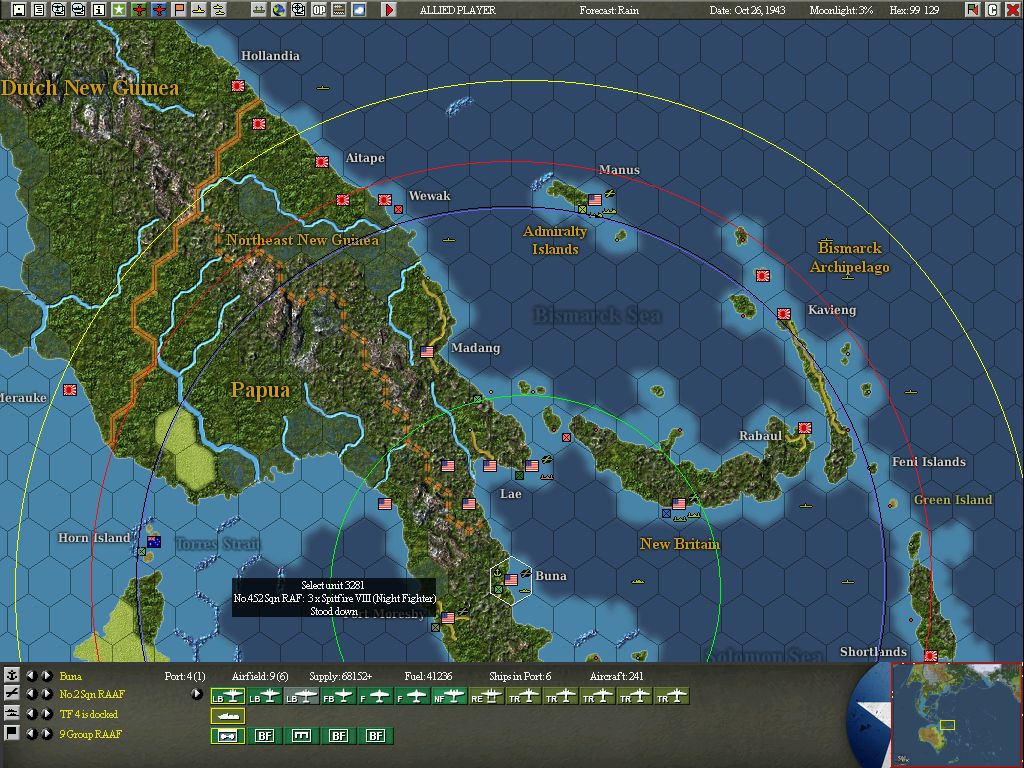Click the orange flag toolbar icon
This screenshot has width=1024, height=768.
179,10
